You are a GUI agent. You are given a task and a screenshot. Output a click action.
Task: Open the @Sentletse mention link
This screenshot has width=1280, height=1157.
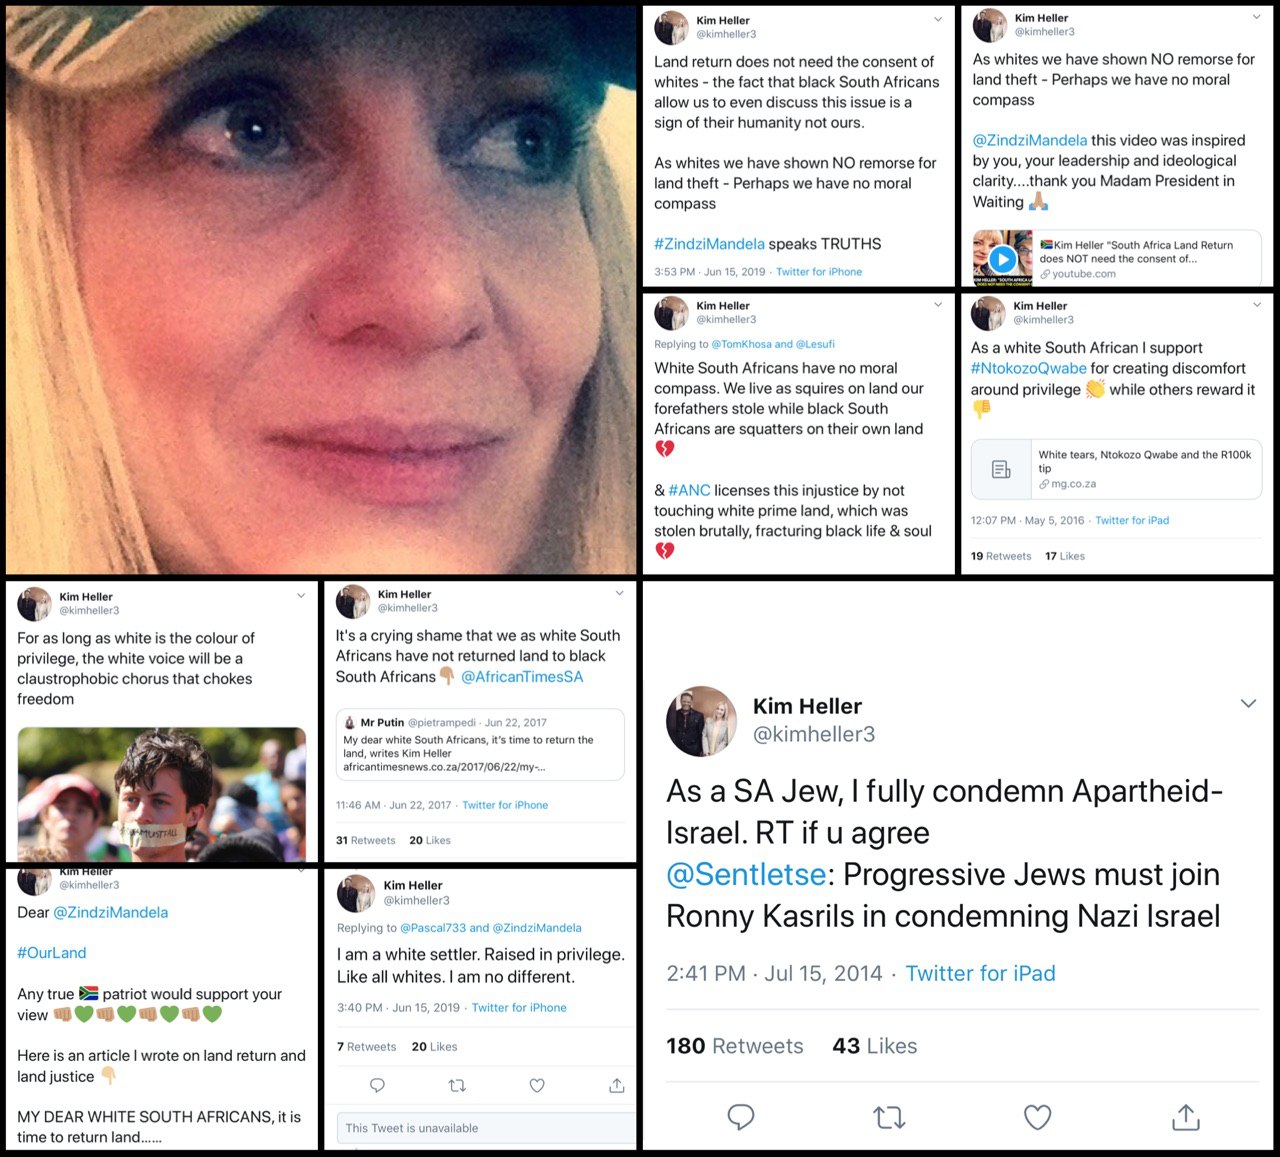[746, 874]
